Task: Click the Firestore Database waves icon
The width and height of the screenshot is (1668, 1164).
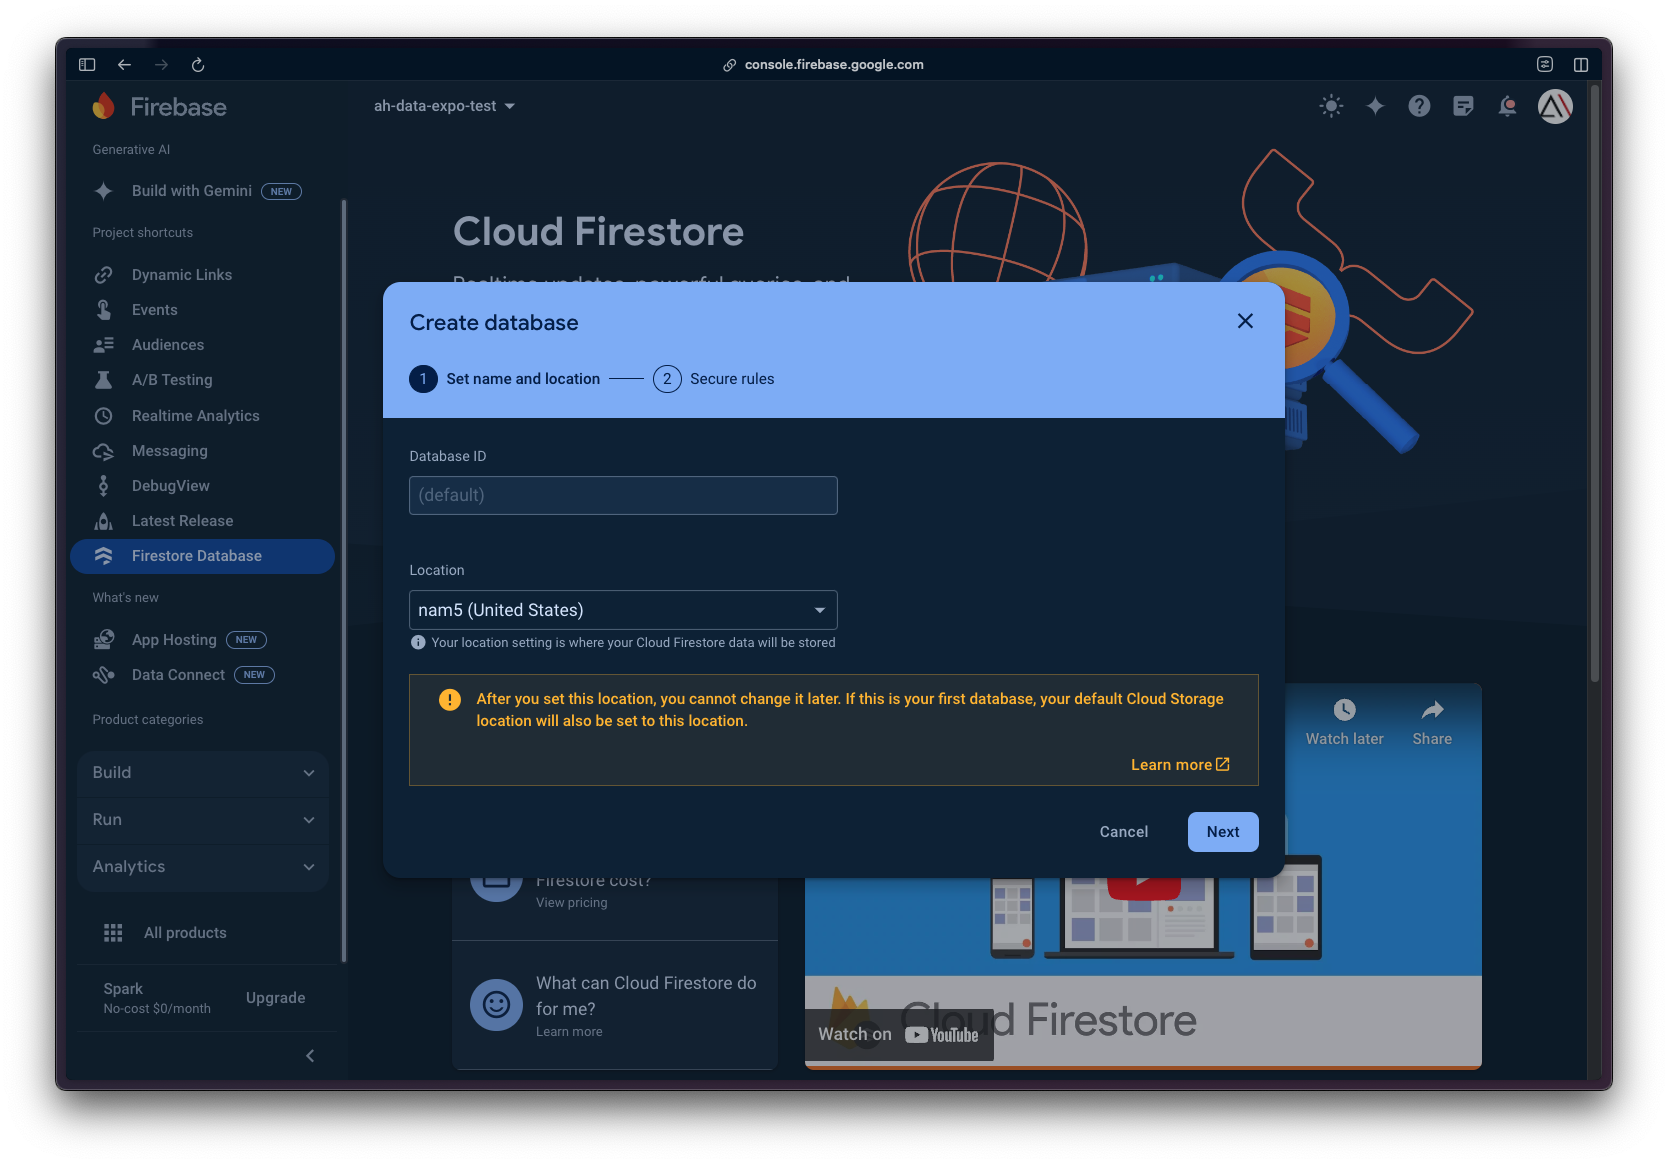Action: [x=103, y=556]
